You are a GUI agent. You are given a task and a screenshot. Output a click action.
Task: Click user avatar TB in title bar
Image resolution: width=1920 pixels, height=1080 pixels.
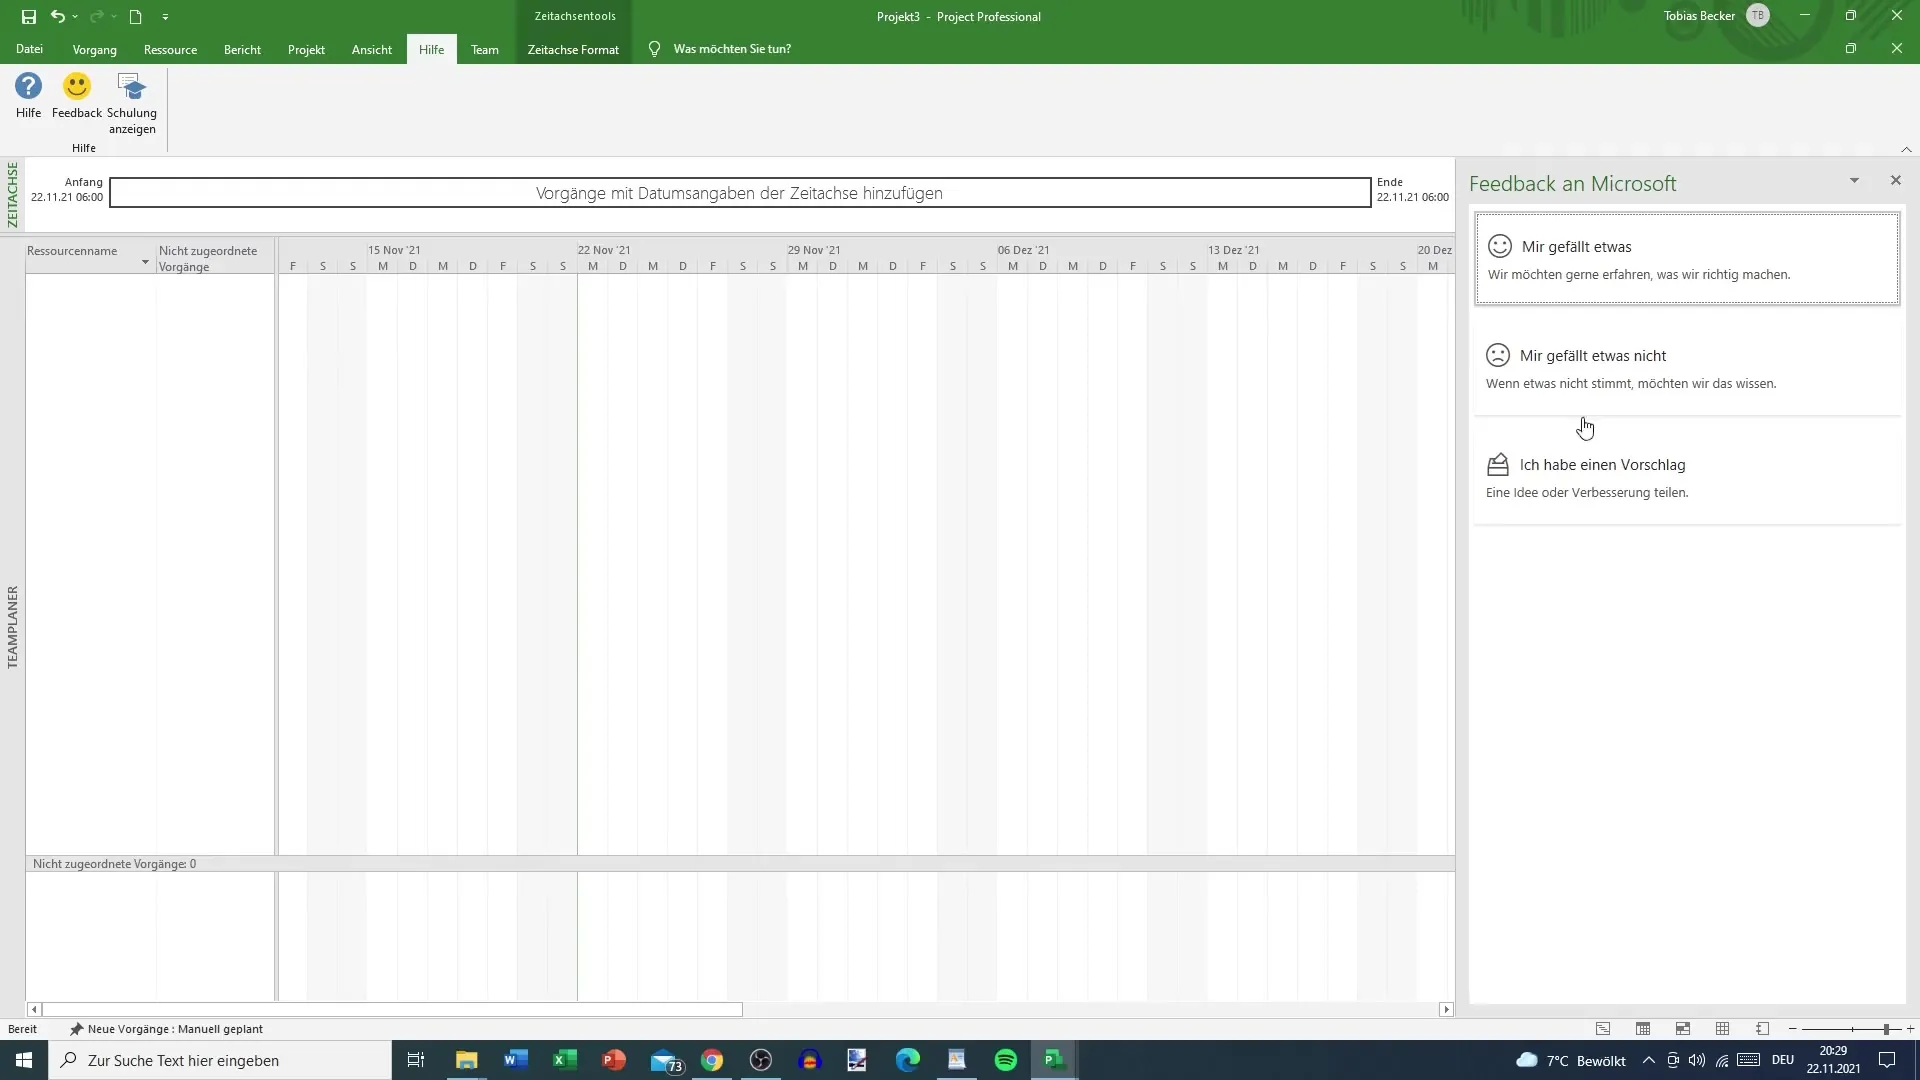coord(1757,16)
